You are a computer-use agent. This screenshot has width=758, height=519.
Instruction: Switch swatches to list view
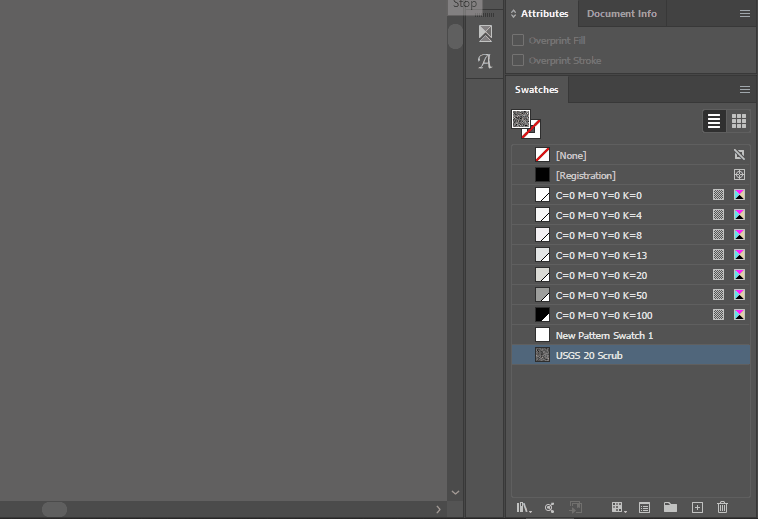[x=714, y=121]
